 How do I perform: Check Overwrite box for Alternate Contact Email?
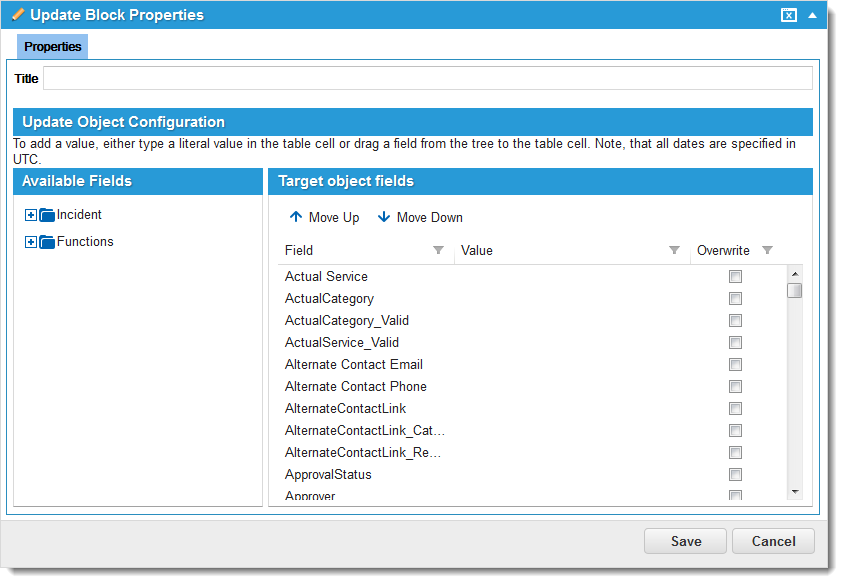pos(735,365)
